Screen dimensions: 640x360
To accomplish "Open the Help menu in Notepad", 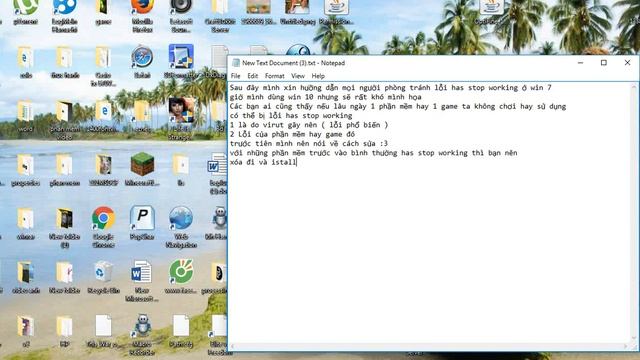I will 318,76.
